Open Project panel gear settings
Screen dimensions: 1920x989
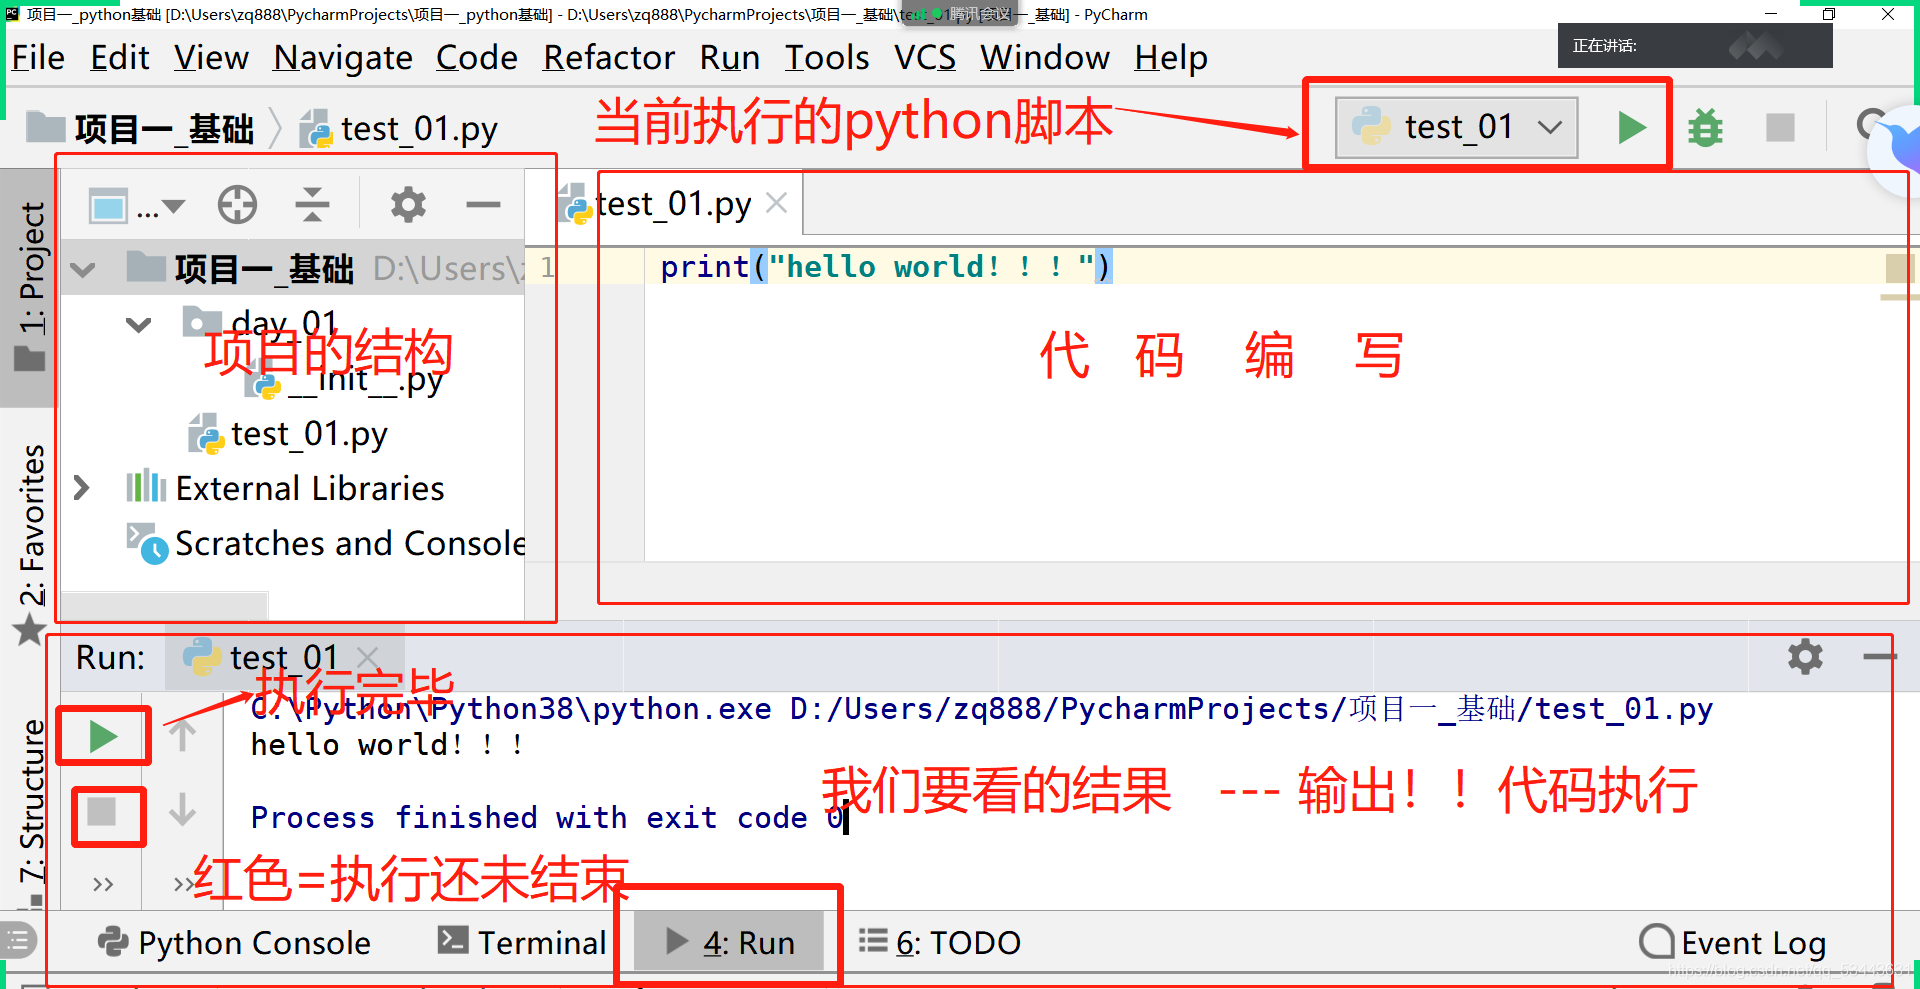(x=408, y=205)
